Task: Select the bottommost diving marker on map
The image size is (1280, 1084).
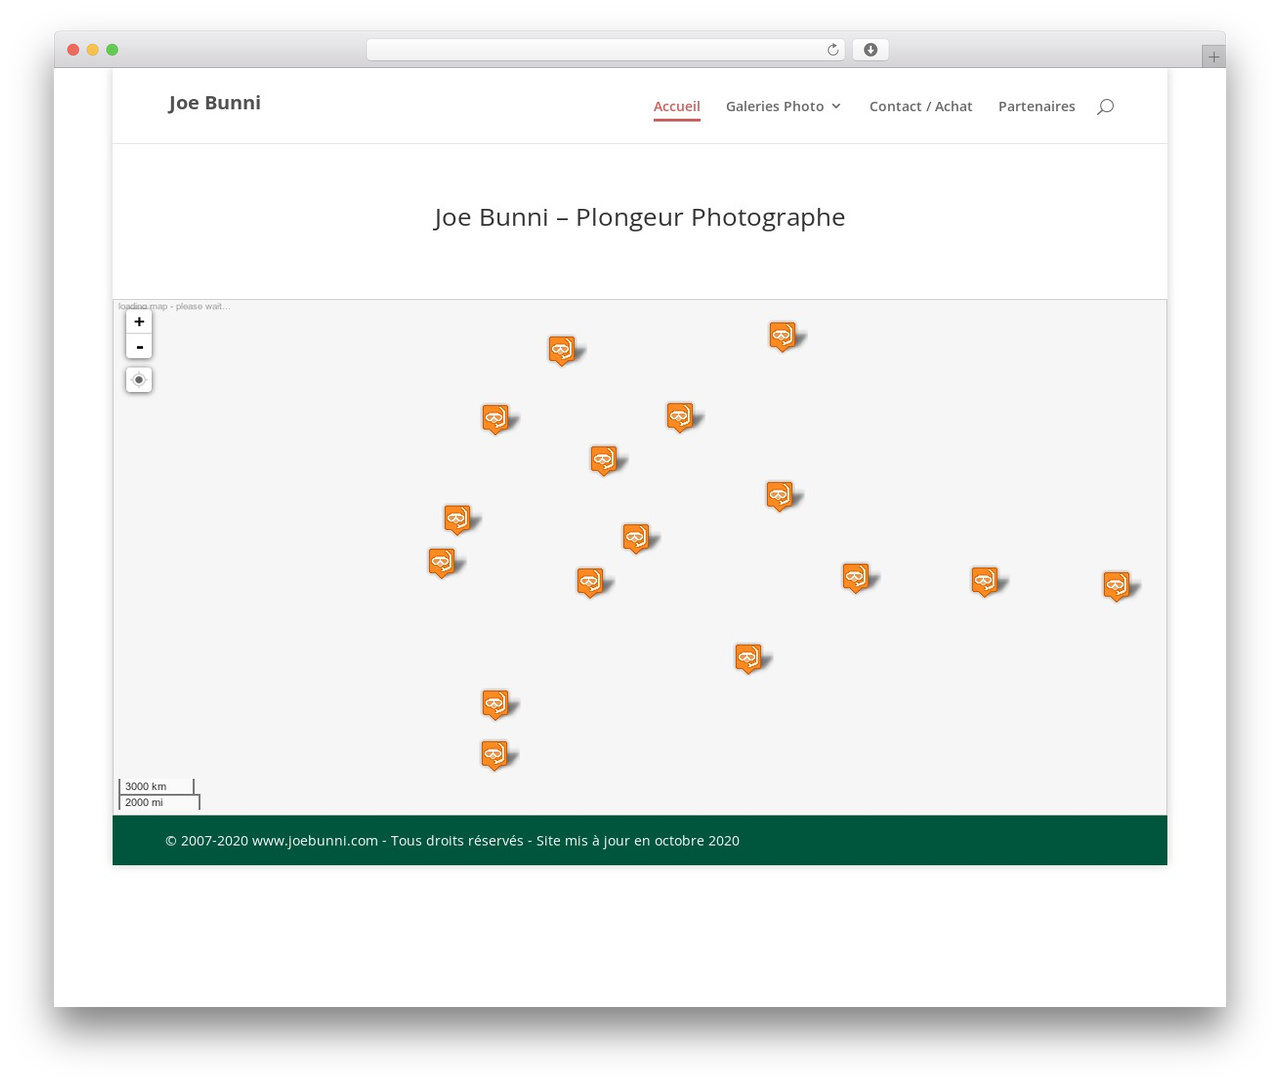Action: tap(494, 754)
